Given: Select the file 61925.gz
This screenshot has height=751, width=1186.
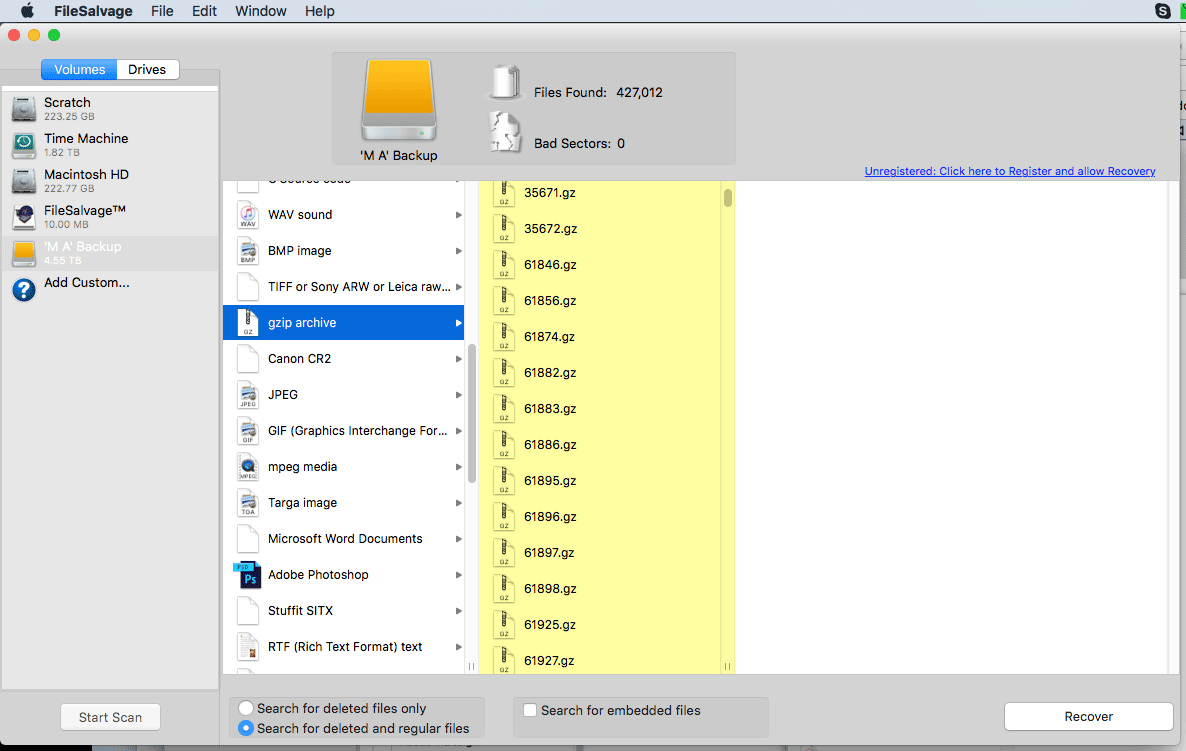Looking at the screenshot, I should click(550, 625).
